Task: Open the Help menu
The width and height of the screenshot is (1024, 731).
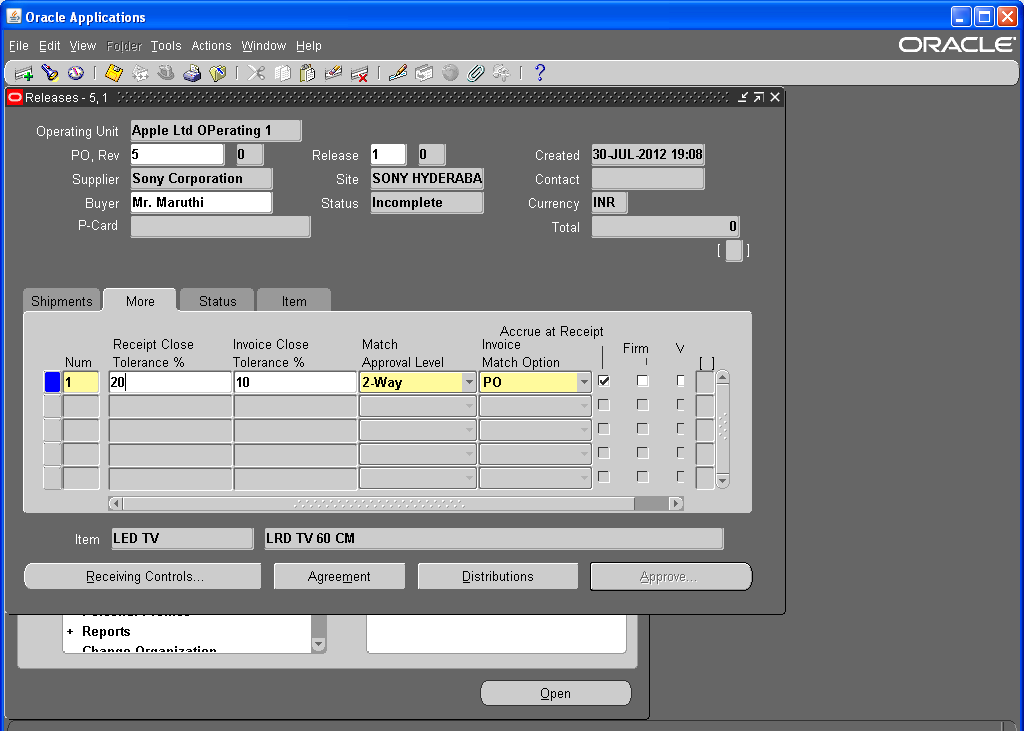Action: click(309, 46)
